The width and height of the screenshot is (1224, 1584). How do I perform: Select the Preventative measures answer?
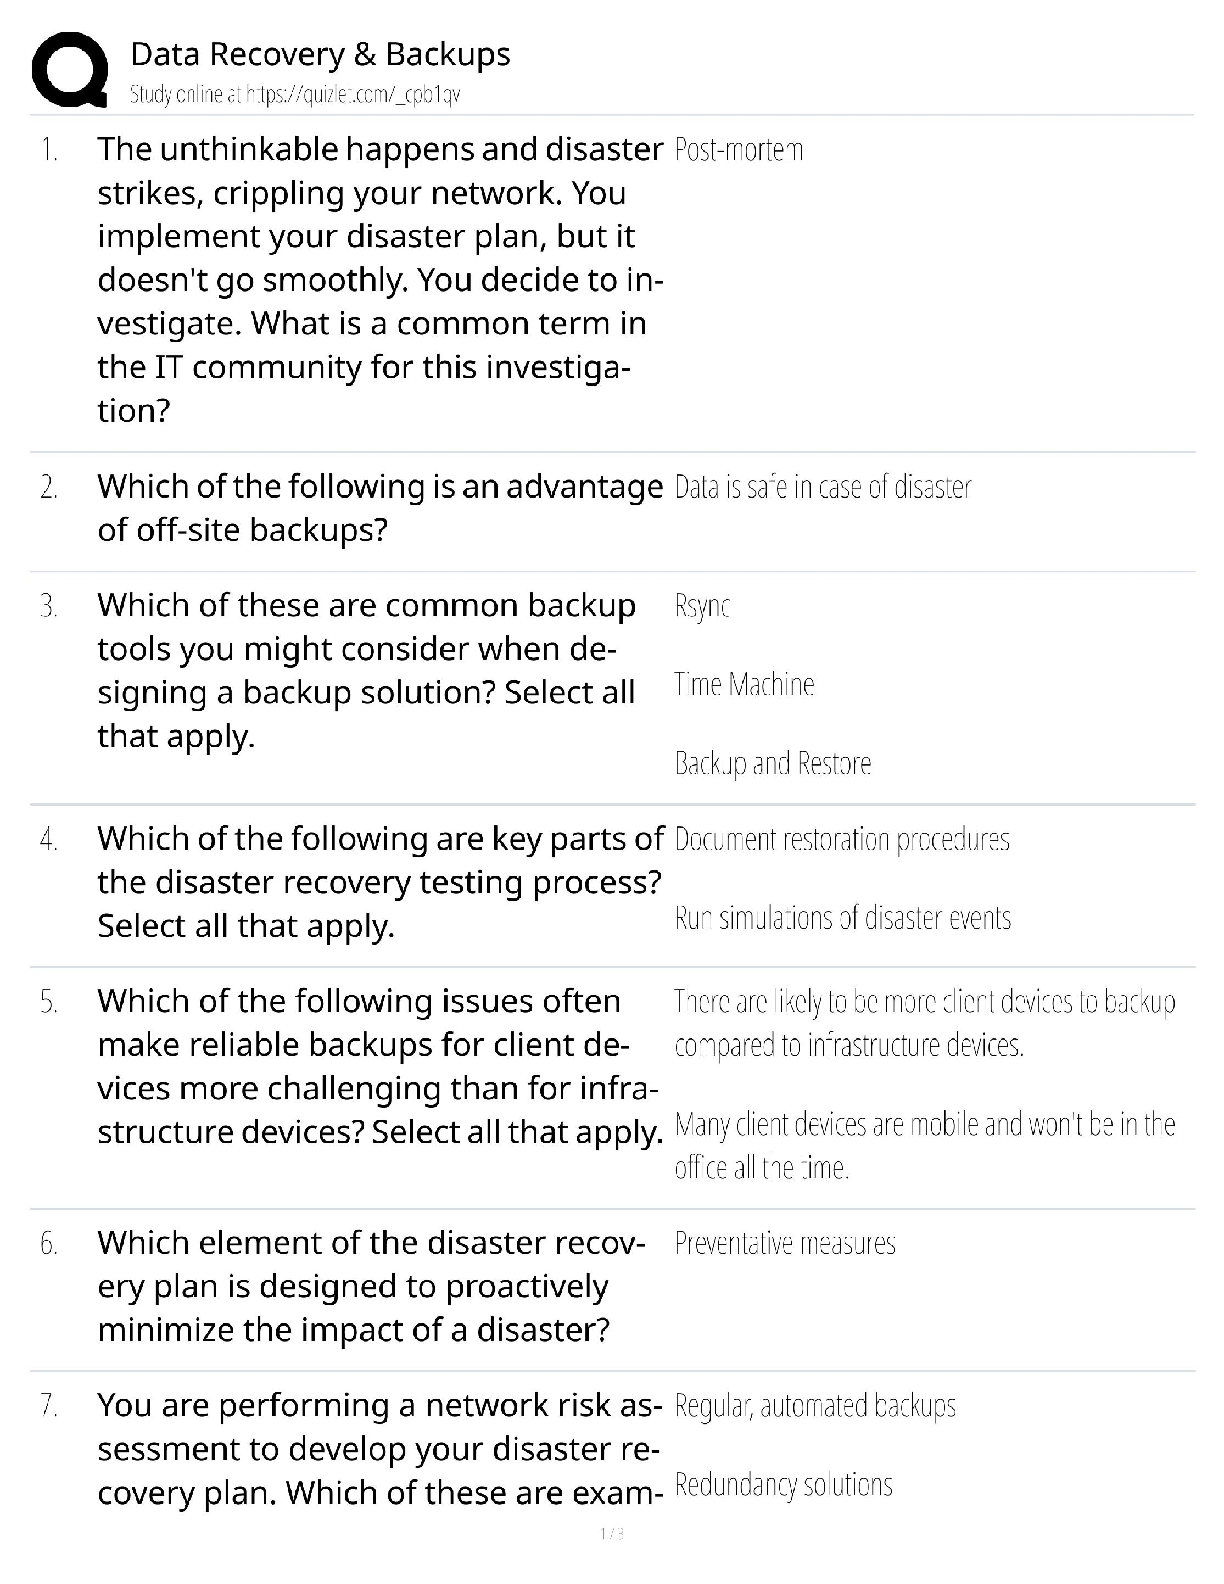click(784, 1243)
